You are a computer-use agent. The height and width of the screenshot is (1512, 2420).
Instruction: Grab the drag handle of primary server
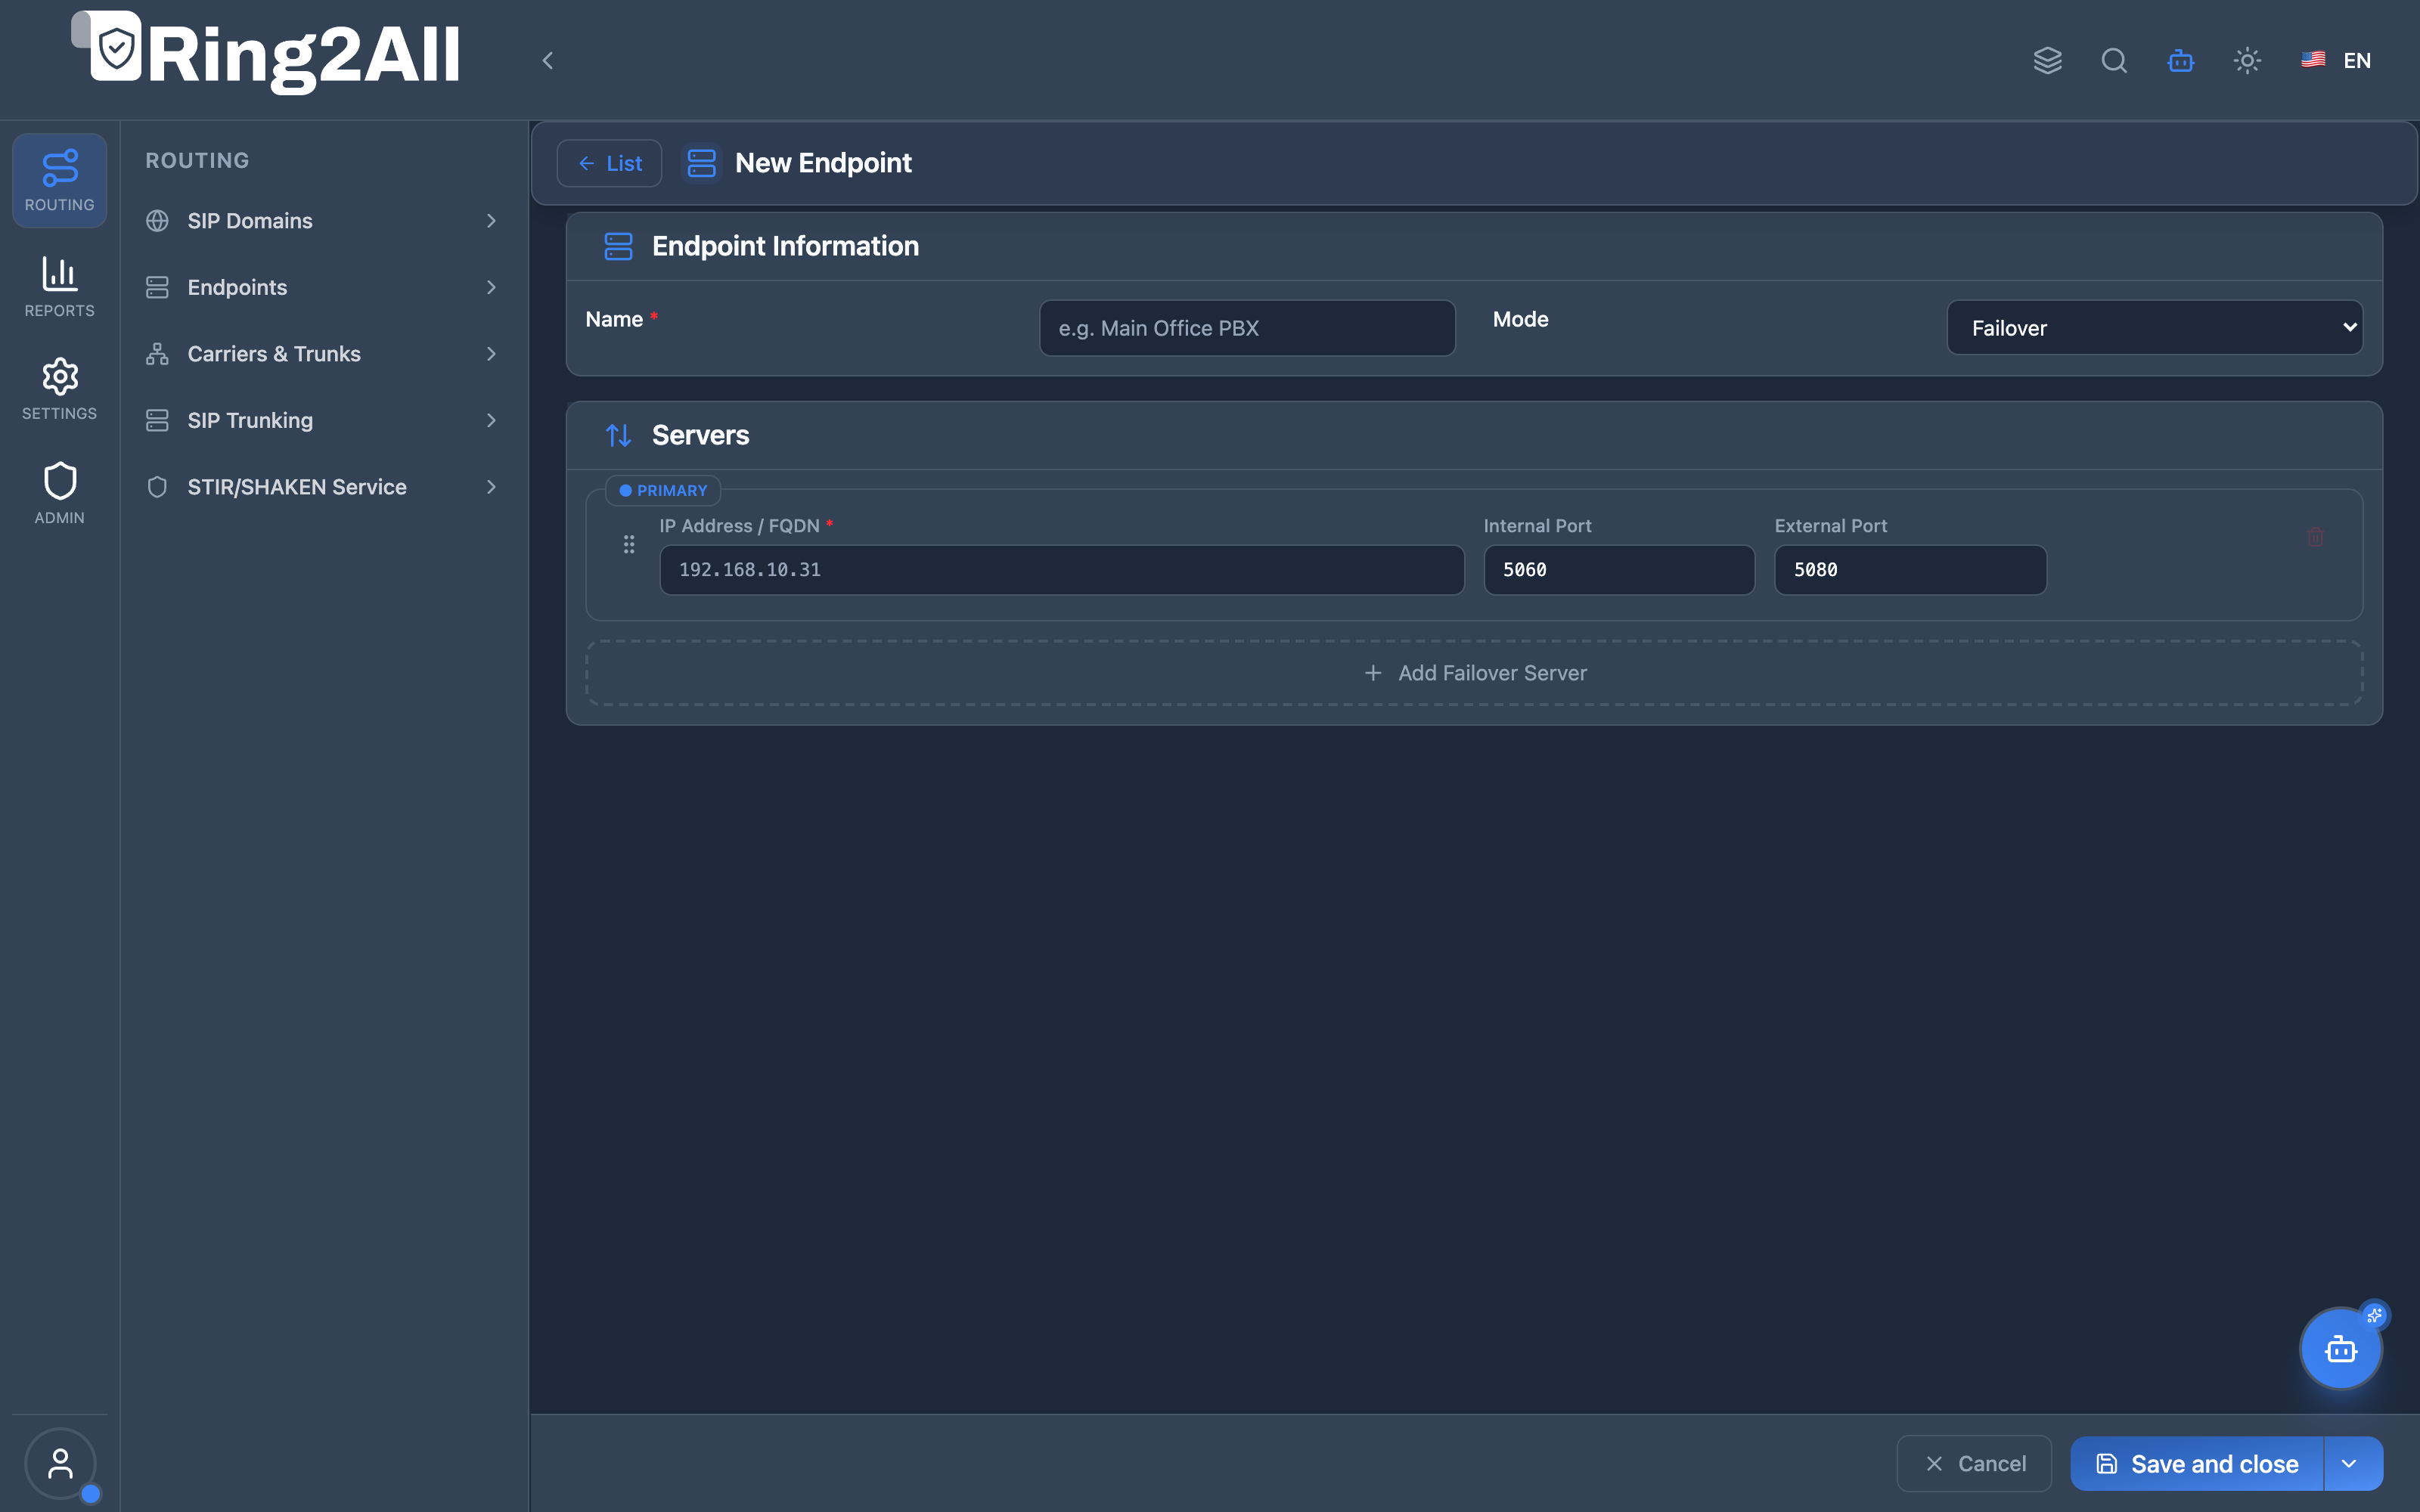(629, 544)
